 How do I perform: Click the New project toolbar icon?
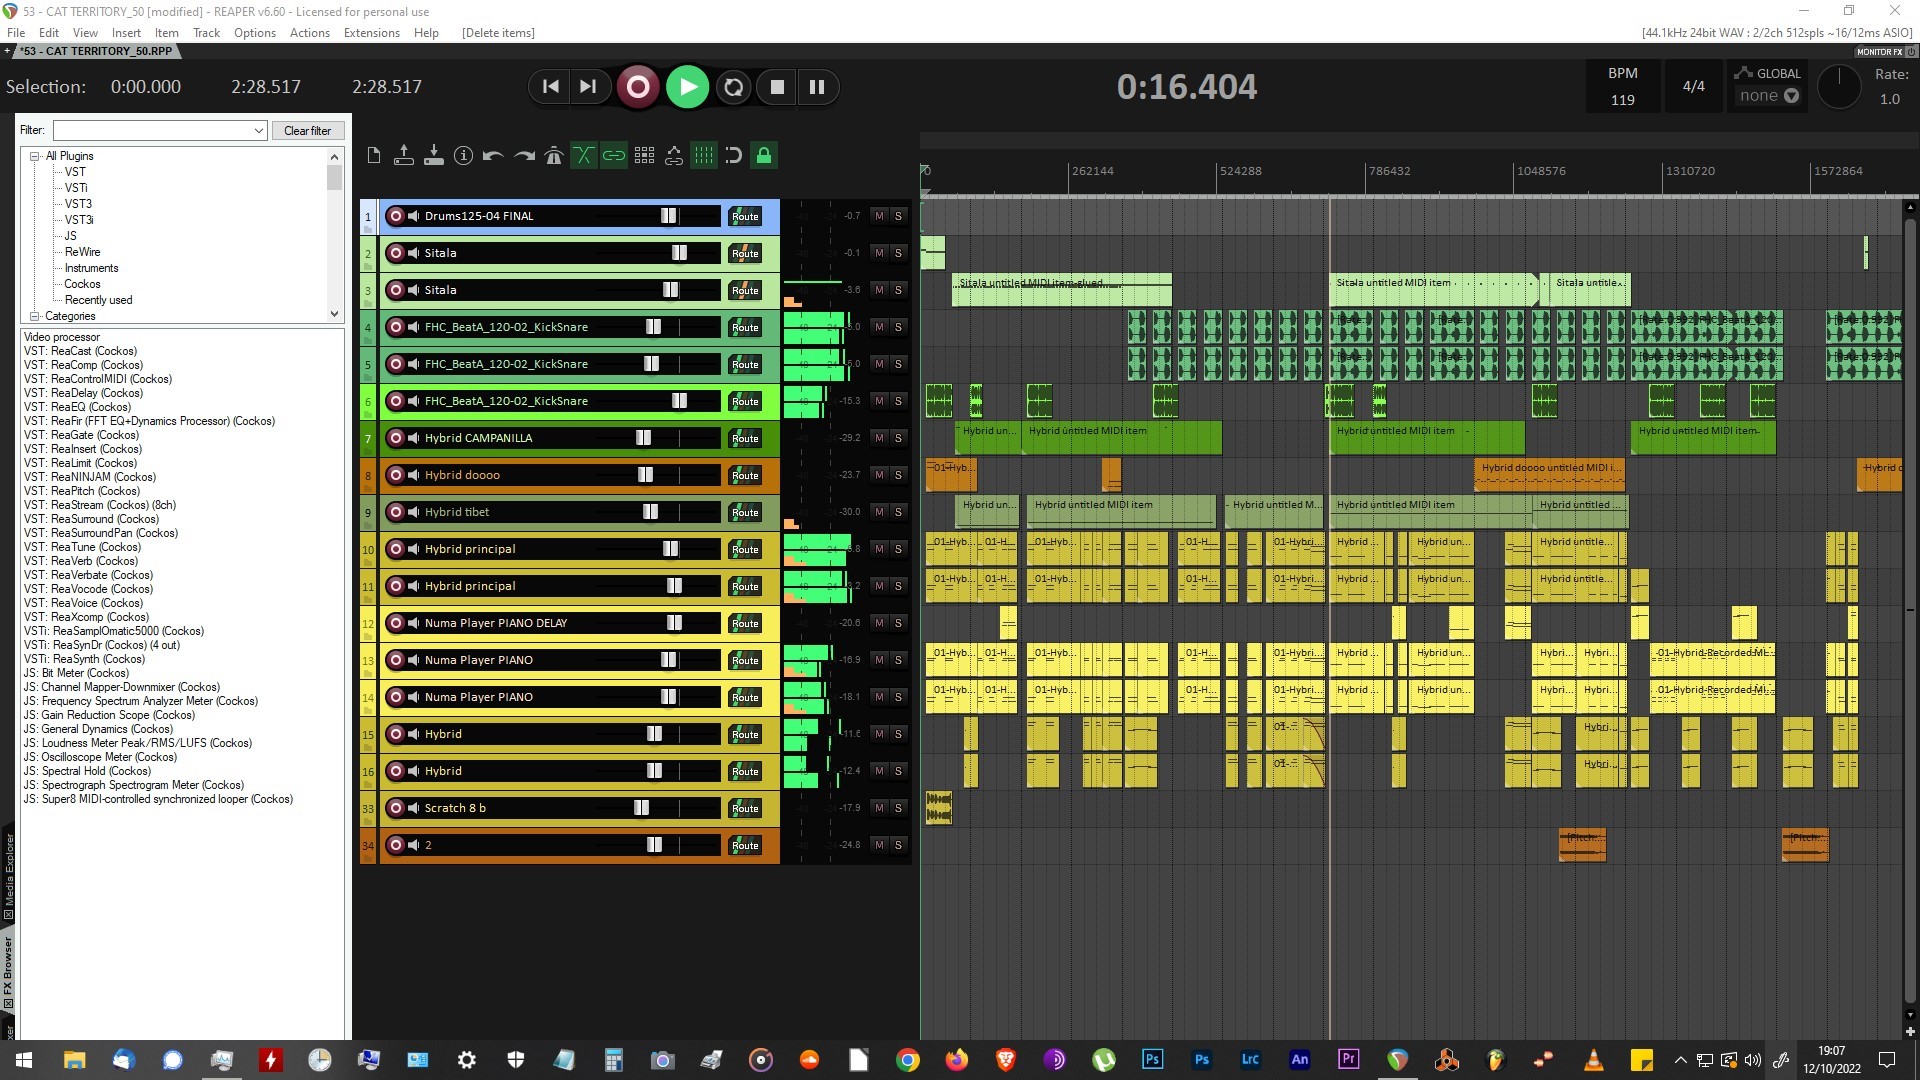[x=374, y=155]
